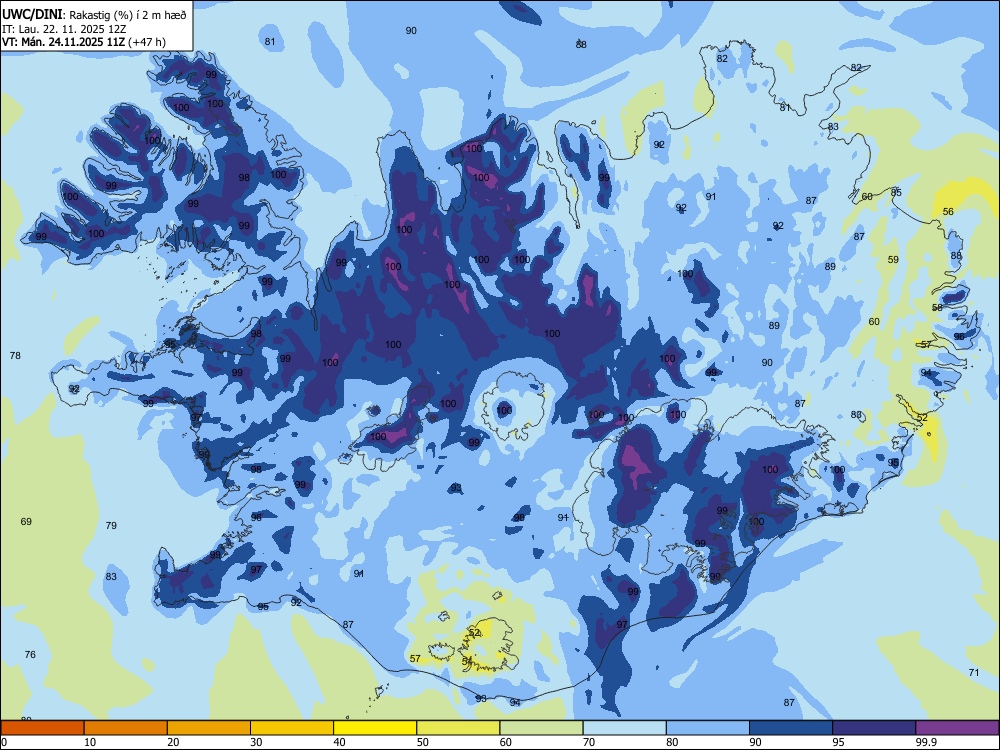Click the humidity value '78' off the west coast
The image size is (1000, 750).
pyautogui.click(x=15, y=355)
